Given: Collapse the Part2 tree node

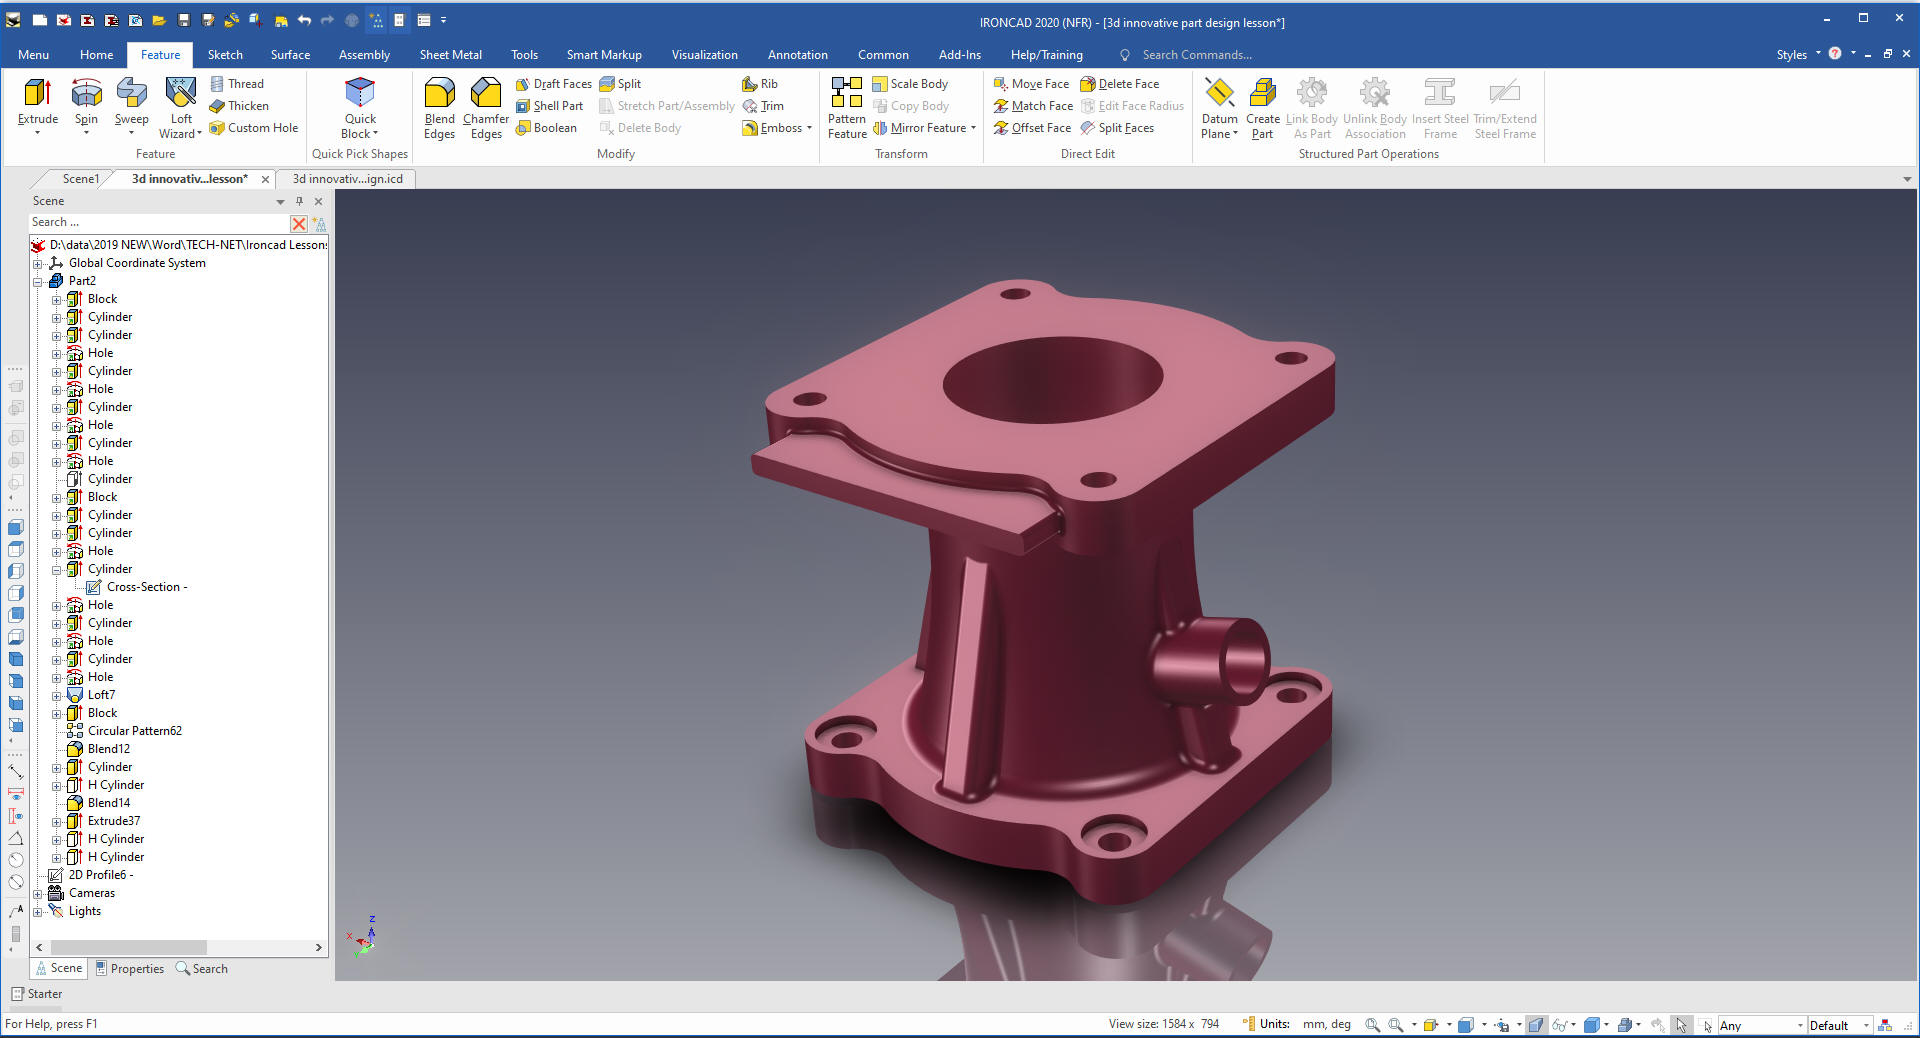Looking at the screenshot, I should (38, 282).
